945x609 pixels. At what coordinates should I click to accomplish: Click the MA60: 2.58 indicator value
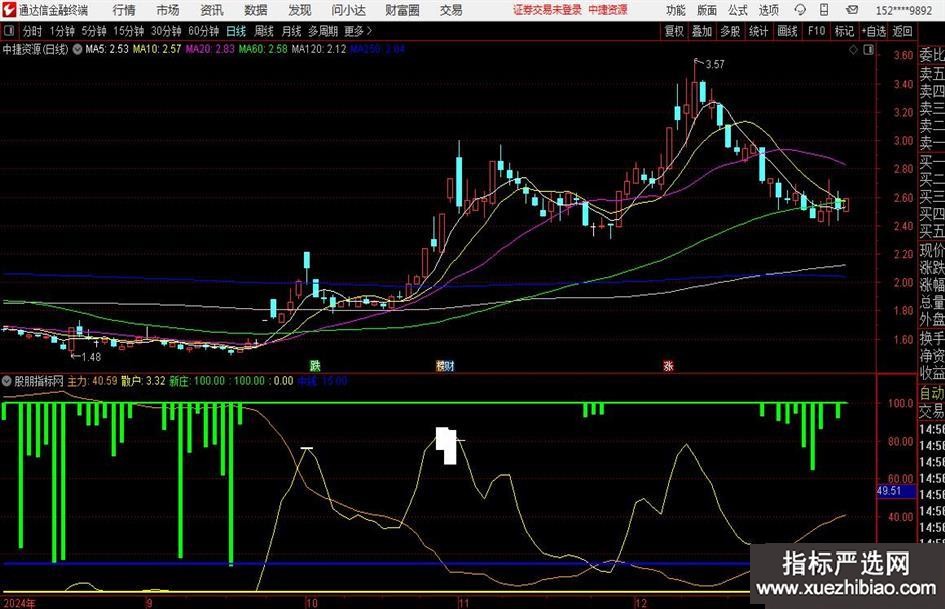pos(263,49)
